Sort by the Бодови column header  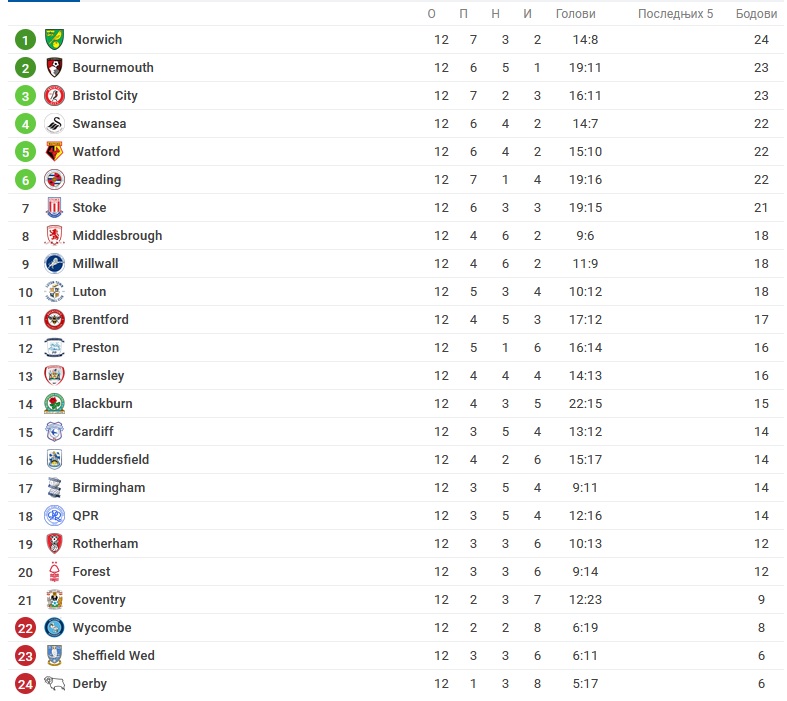click(756, 14)
